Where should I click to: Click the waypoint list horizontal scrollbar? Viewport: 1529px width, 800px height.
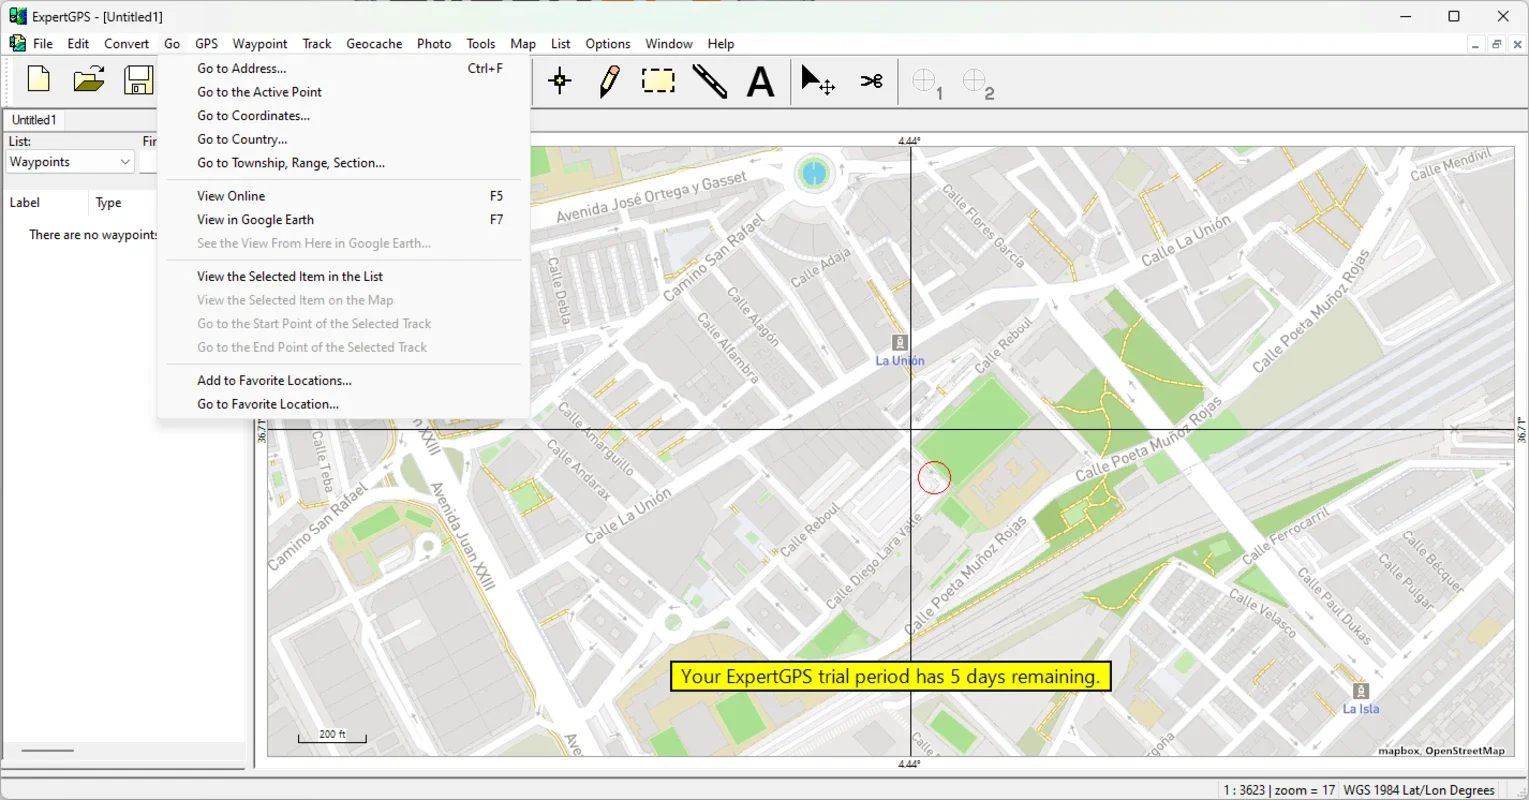48,750
